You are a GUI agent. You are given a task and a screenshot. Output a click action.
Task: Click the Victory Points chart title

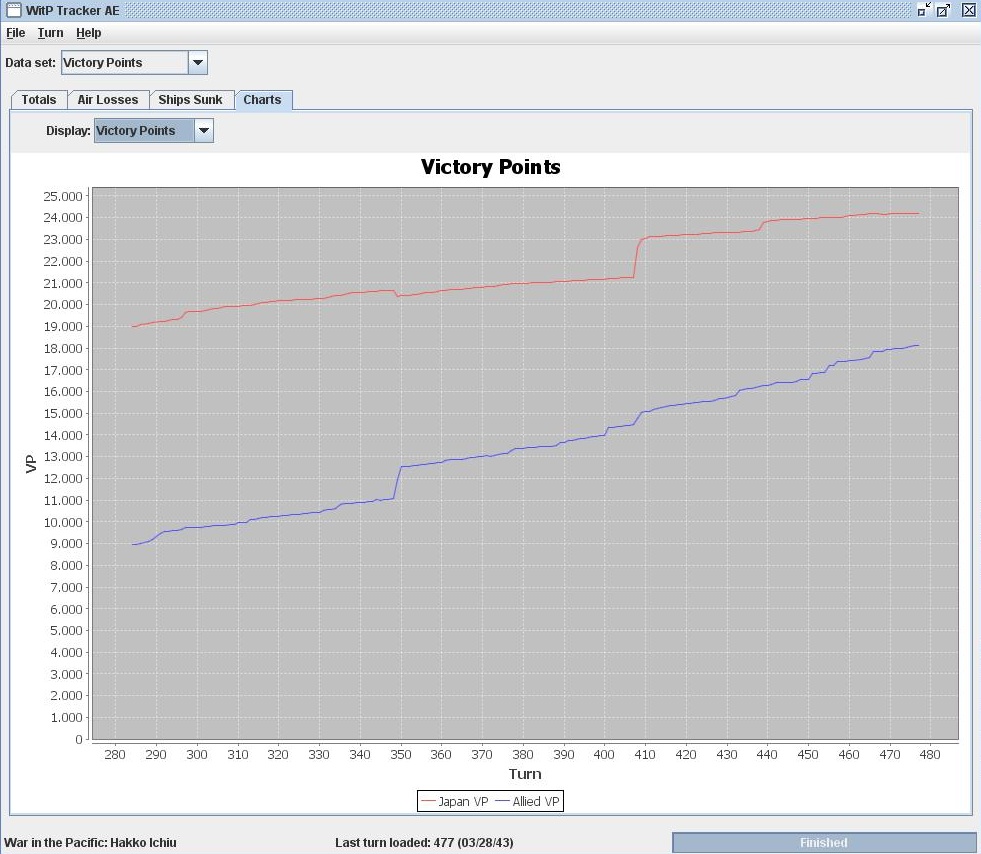pos(490,167)
